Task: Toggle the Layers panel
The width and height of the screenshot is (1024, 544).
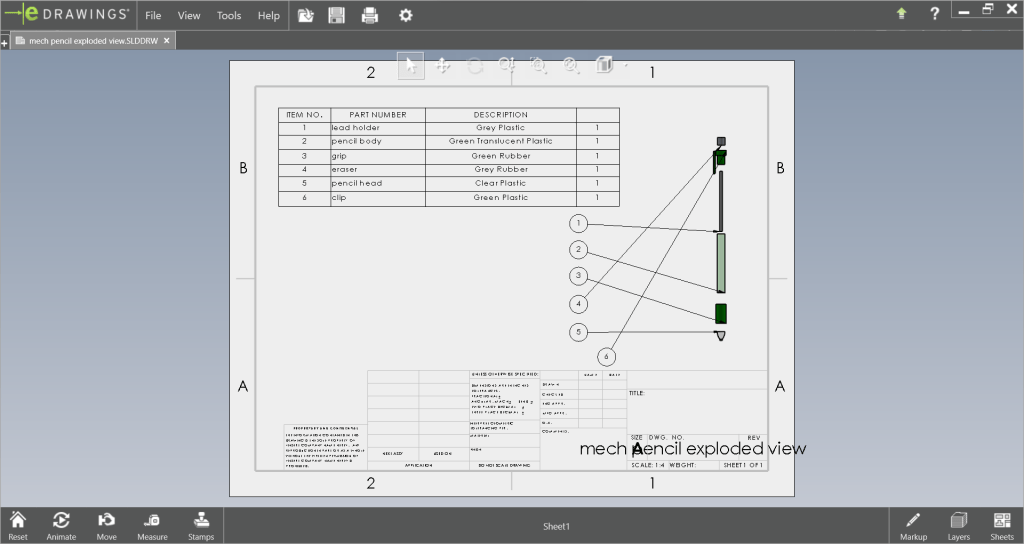Action: [x=958, y=525]
